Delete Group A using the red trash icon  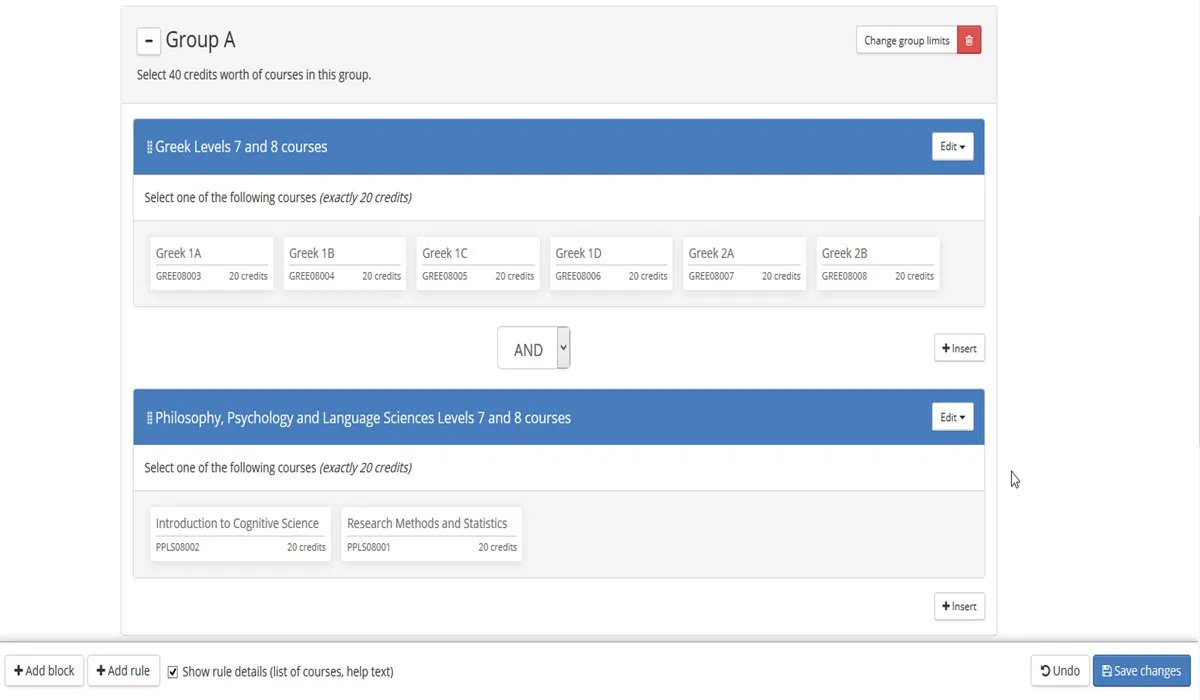point(968,39)
